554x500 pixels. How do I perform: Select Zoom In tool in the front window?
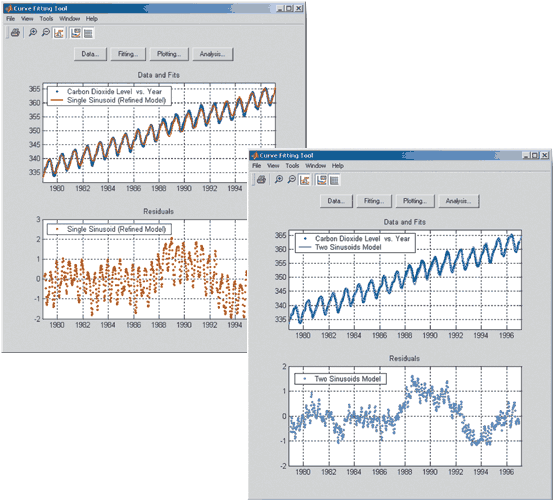pos(279,180)
